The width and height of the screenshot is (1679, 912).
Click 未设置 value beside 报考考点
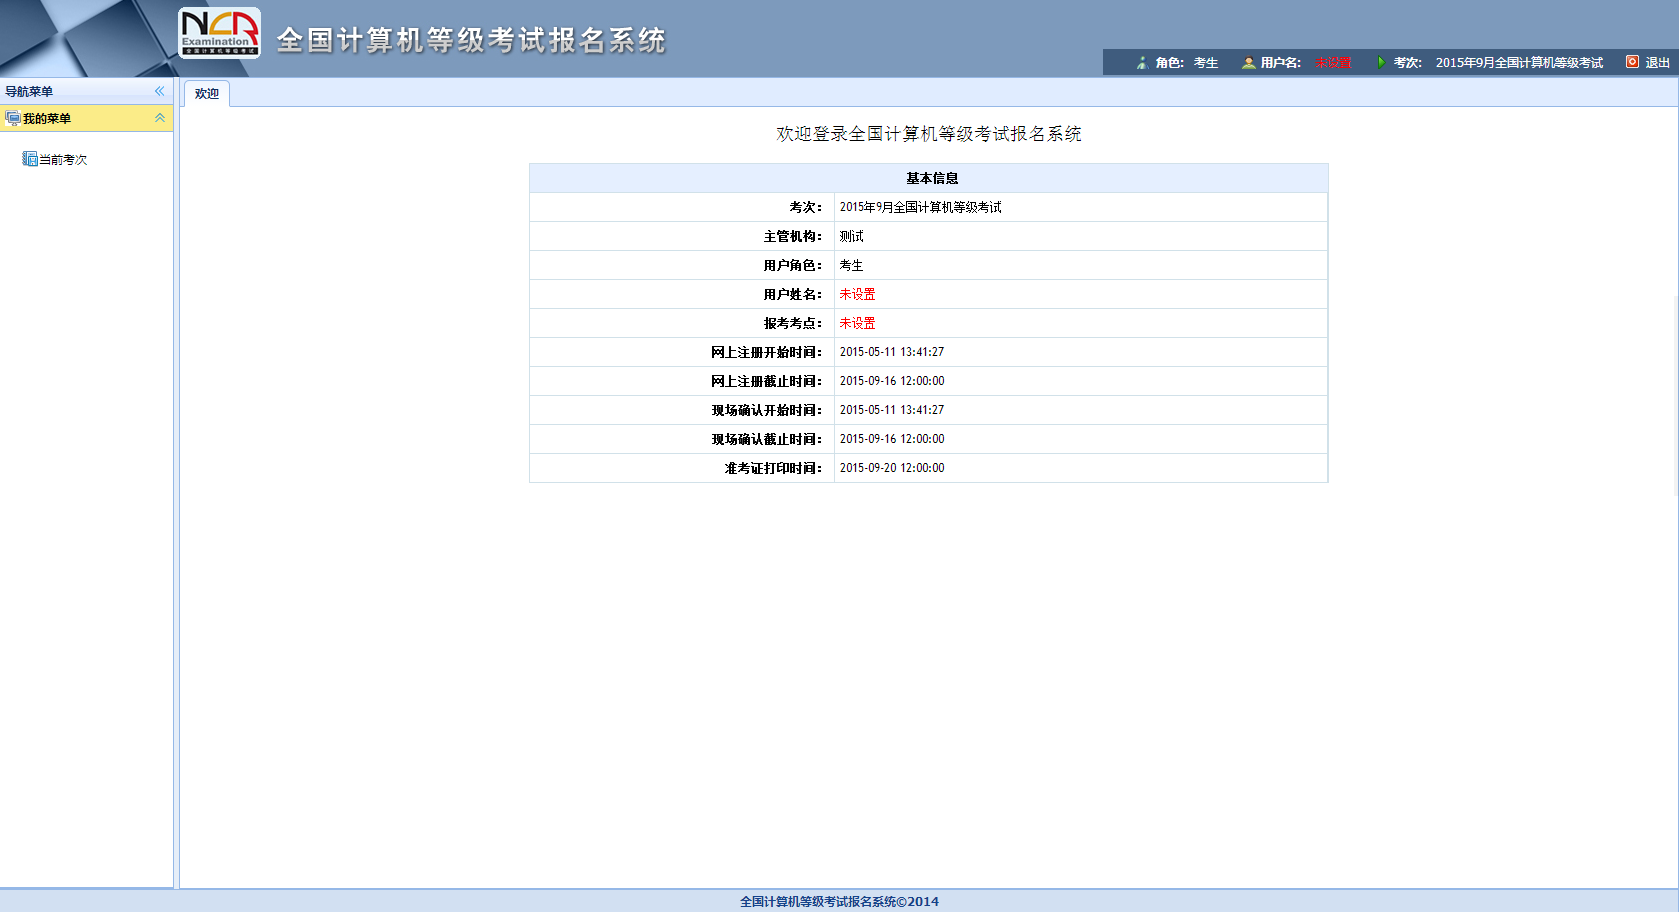(x=857, y=323)
